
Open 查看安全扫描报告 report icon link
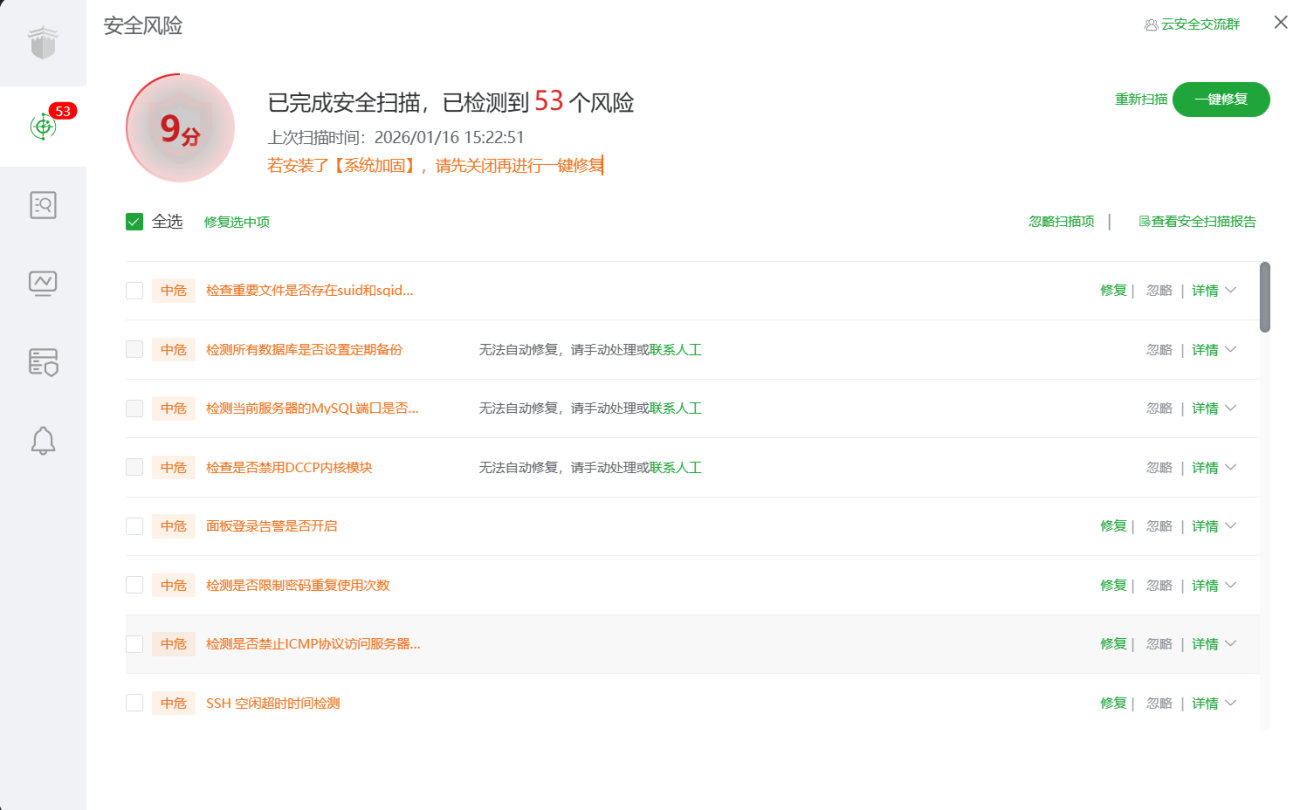[1197, 222]
